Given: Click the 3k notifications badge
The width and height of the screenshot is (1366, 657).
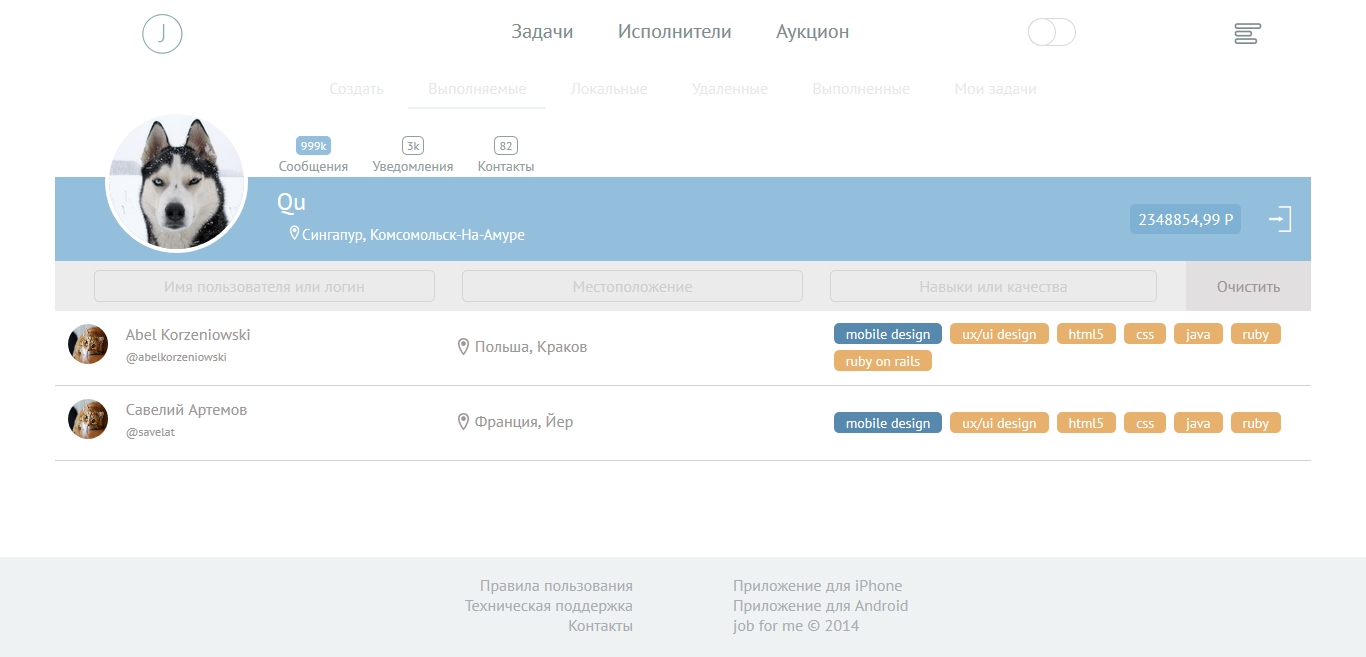Looking at the screenshot, I should click(x=413, y=146).
